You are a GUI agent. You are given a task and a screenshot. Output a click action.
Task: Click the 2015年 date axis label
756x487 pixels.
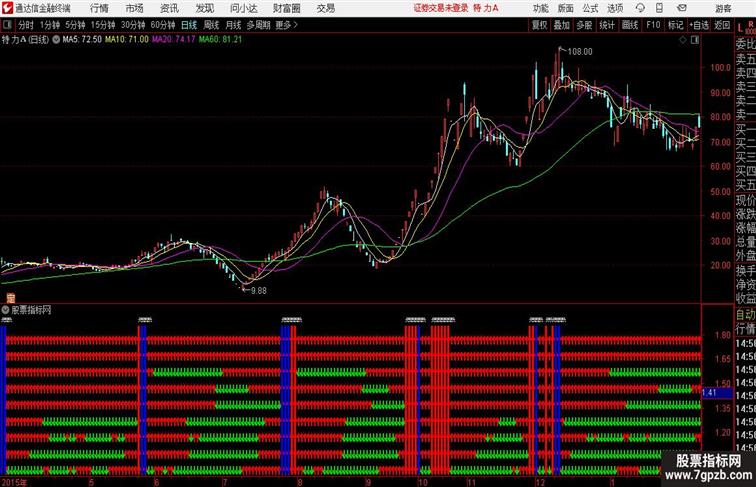14,482
